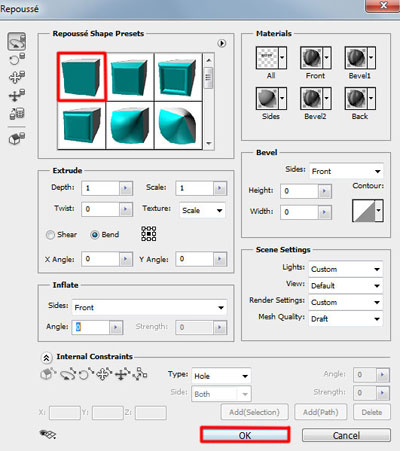Select the Shear radio button
Image resolution: width=400 pixels, height=451 pixels.
tap(50, 235)
